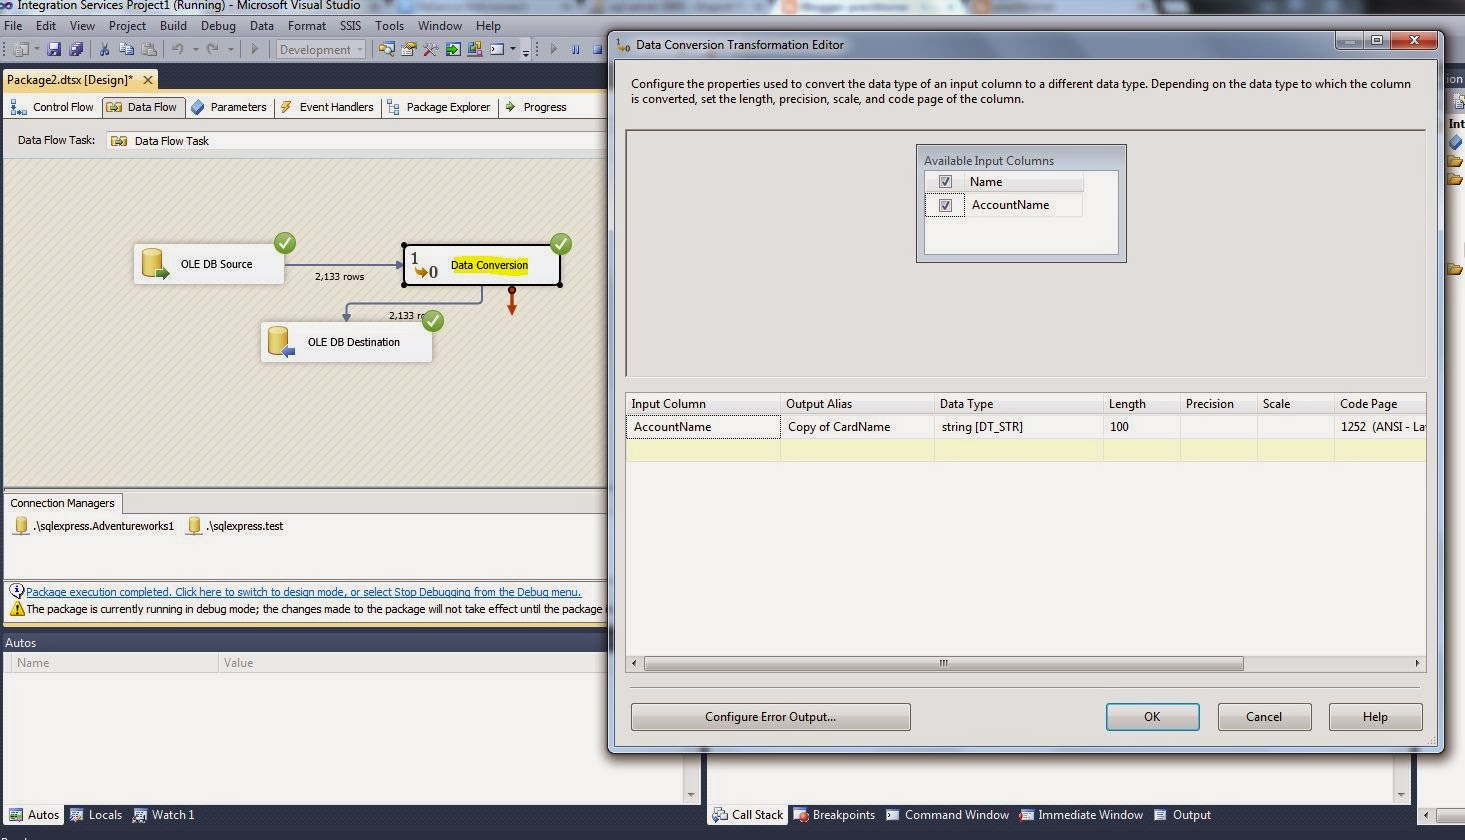Open the Code Page 1252 cell dropdown

click(1380, 427)
